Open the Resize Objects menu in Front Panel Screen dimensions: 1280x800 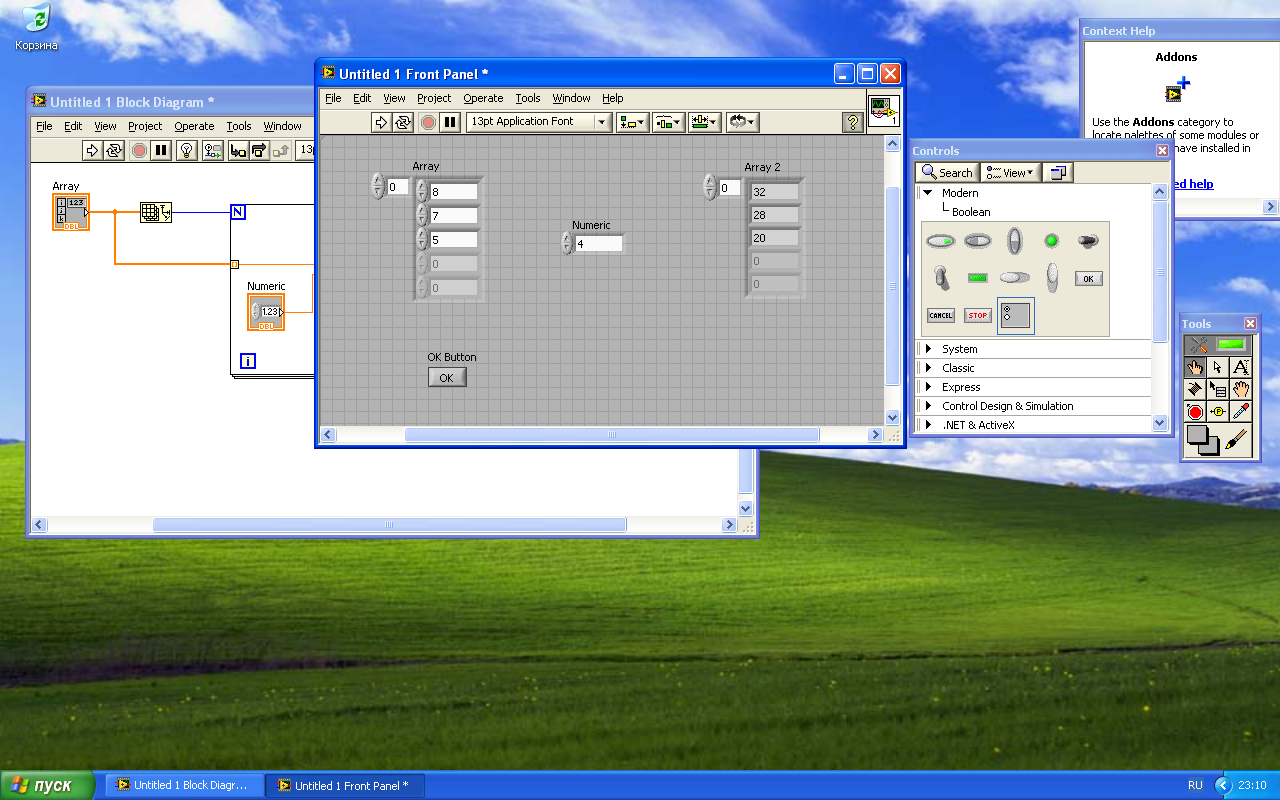[x=705, y=122]
